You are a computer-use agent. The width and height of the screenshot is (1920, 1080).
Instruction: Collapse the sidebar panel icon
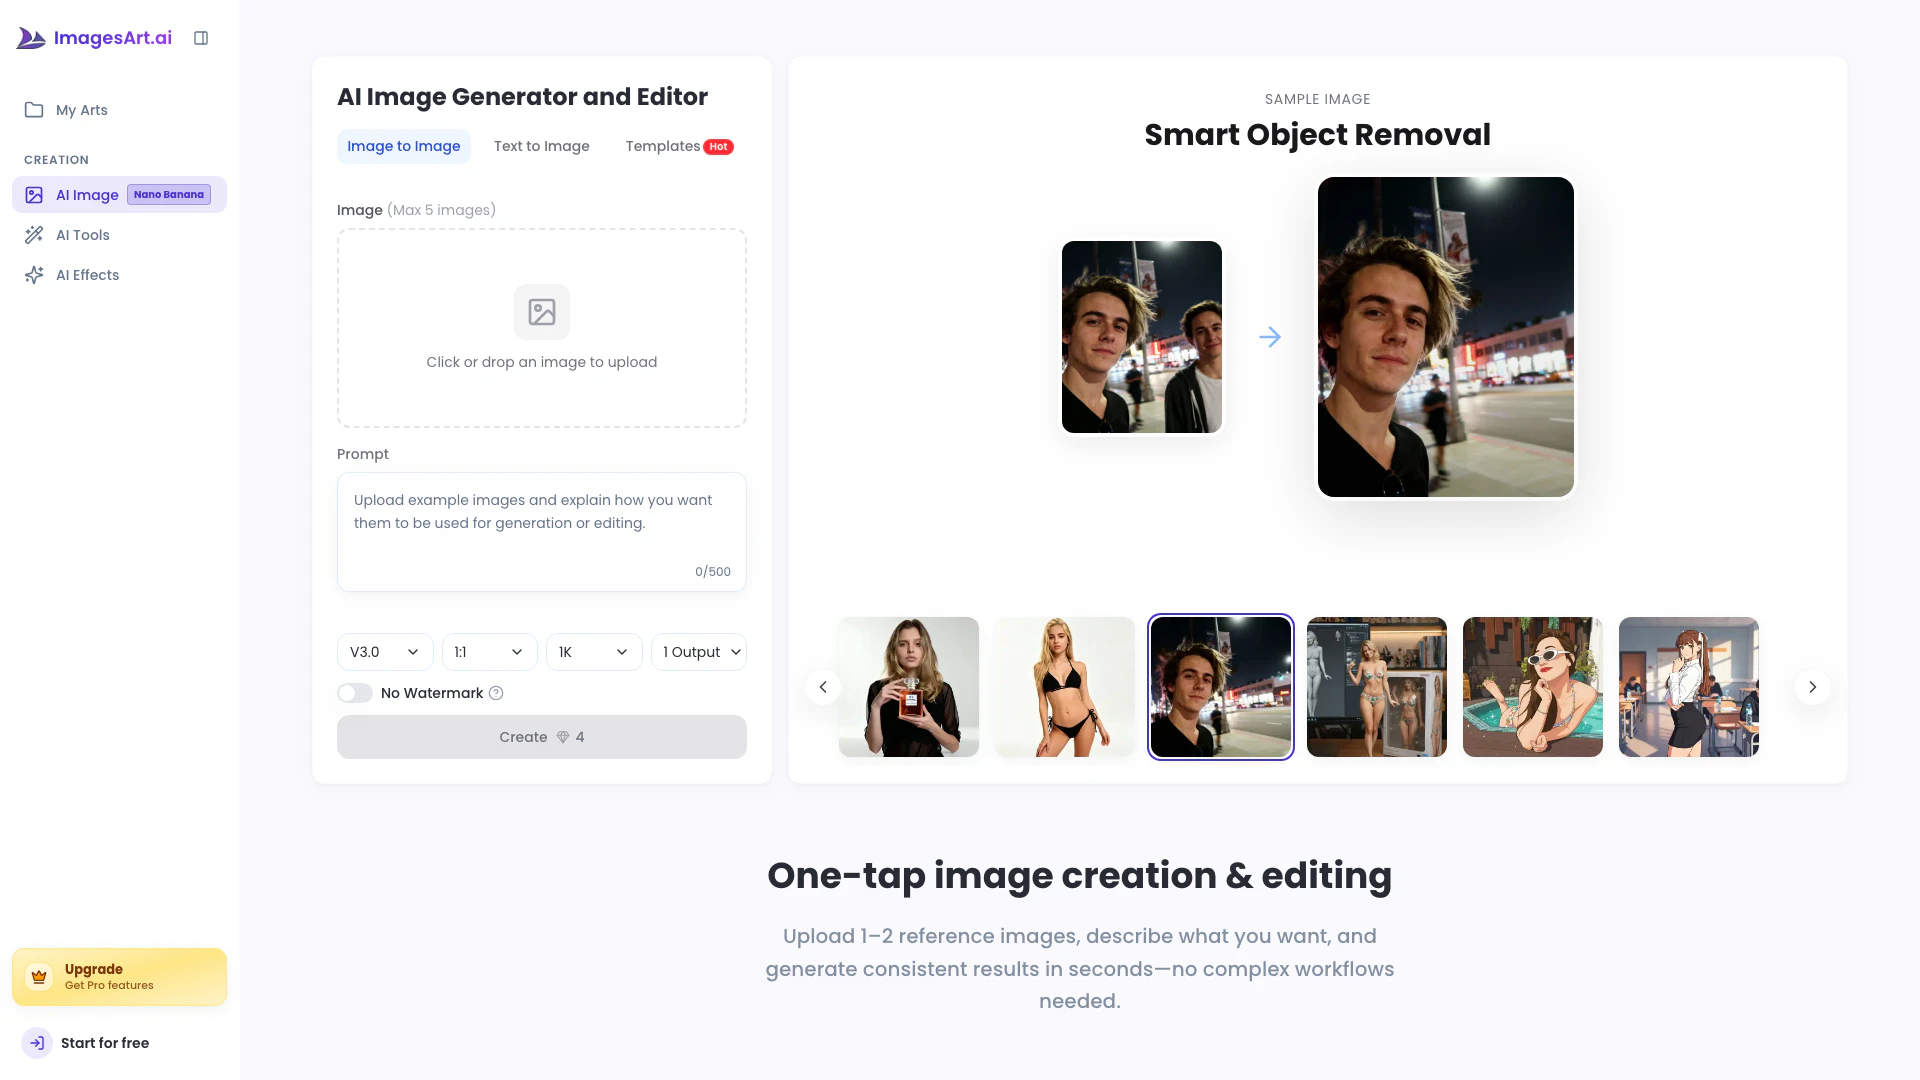click(x=201, y=38)
